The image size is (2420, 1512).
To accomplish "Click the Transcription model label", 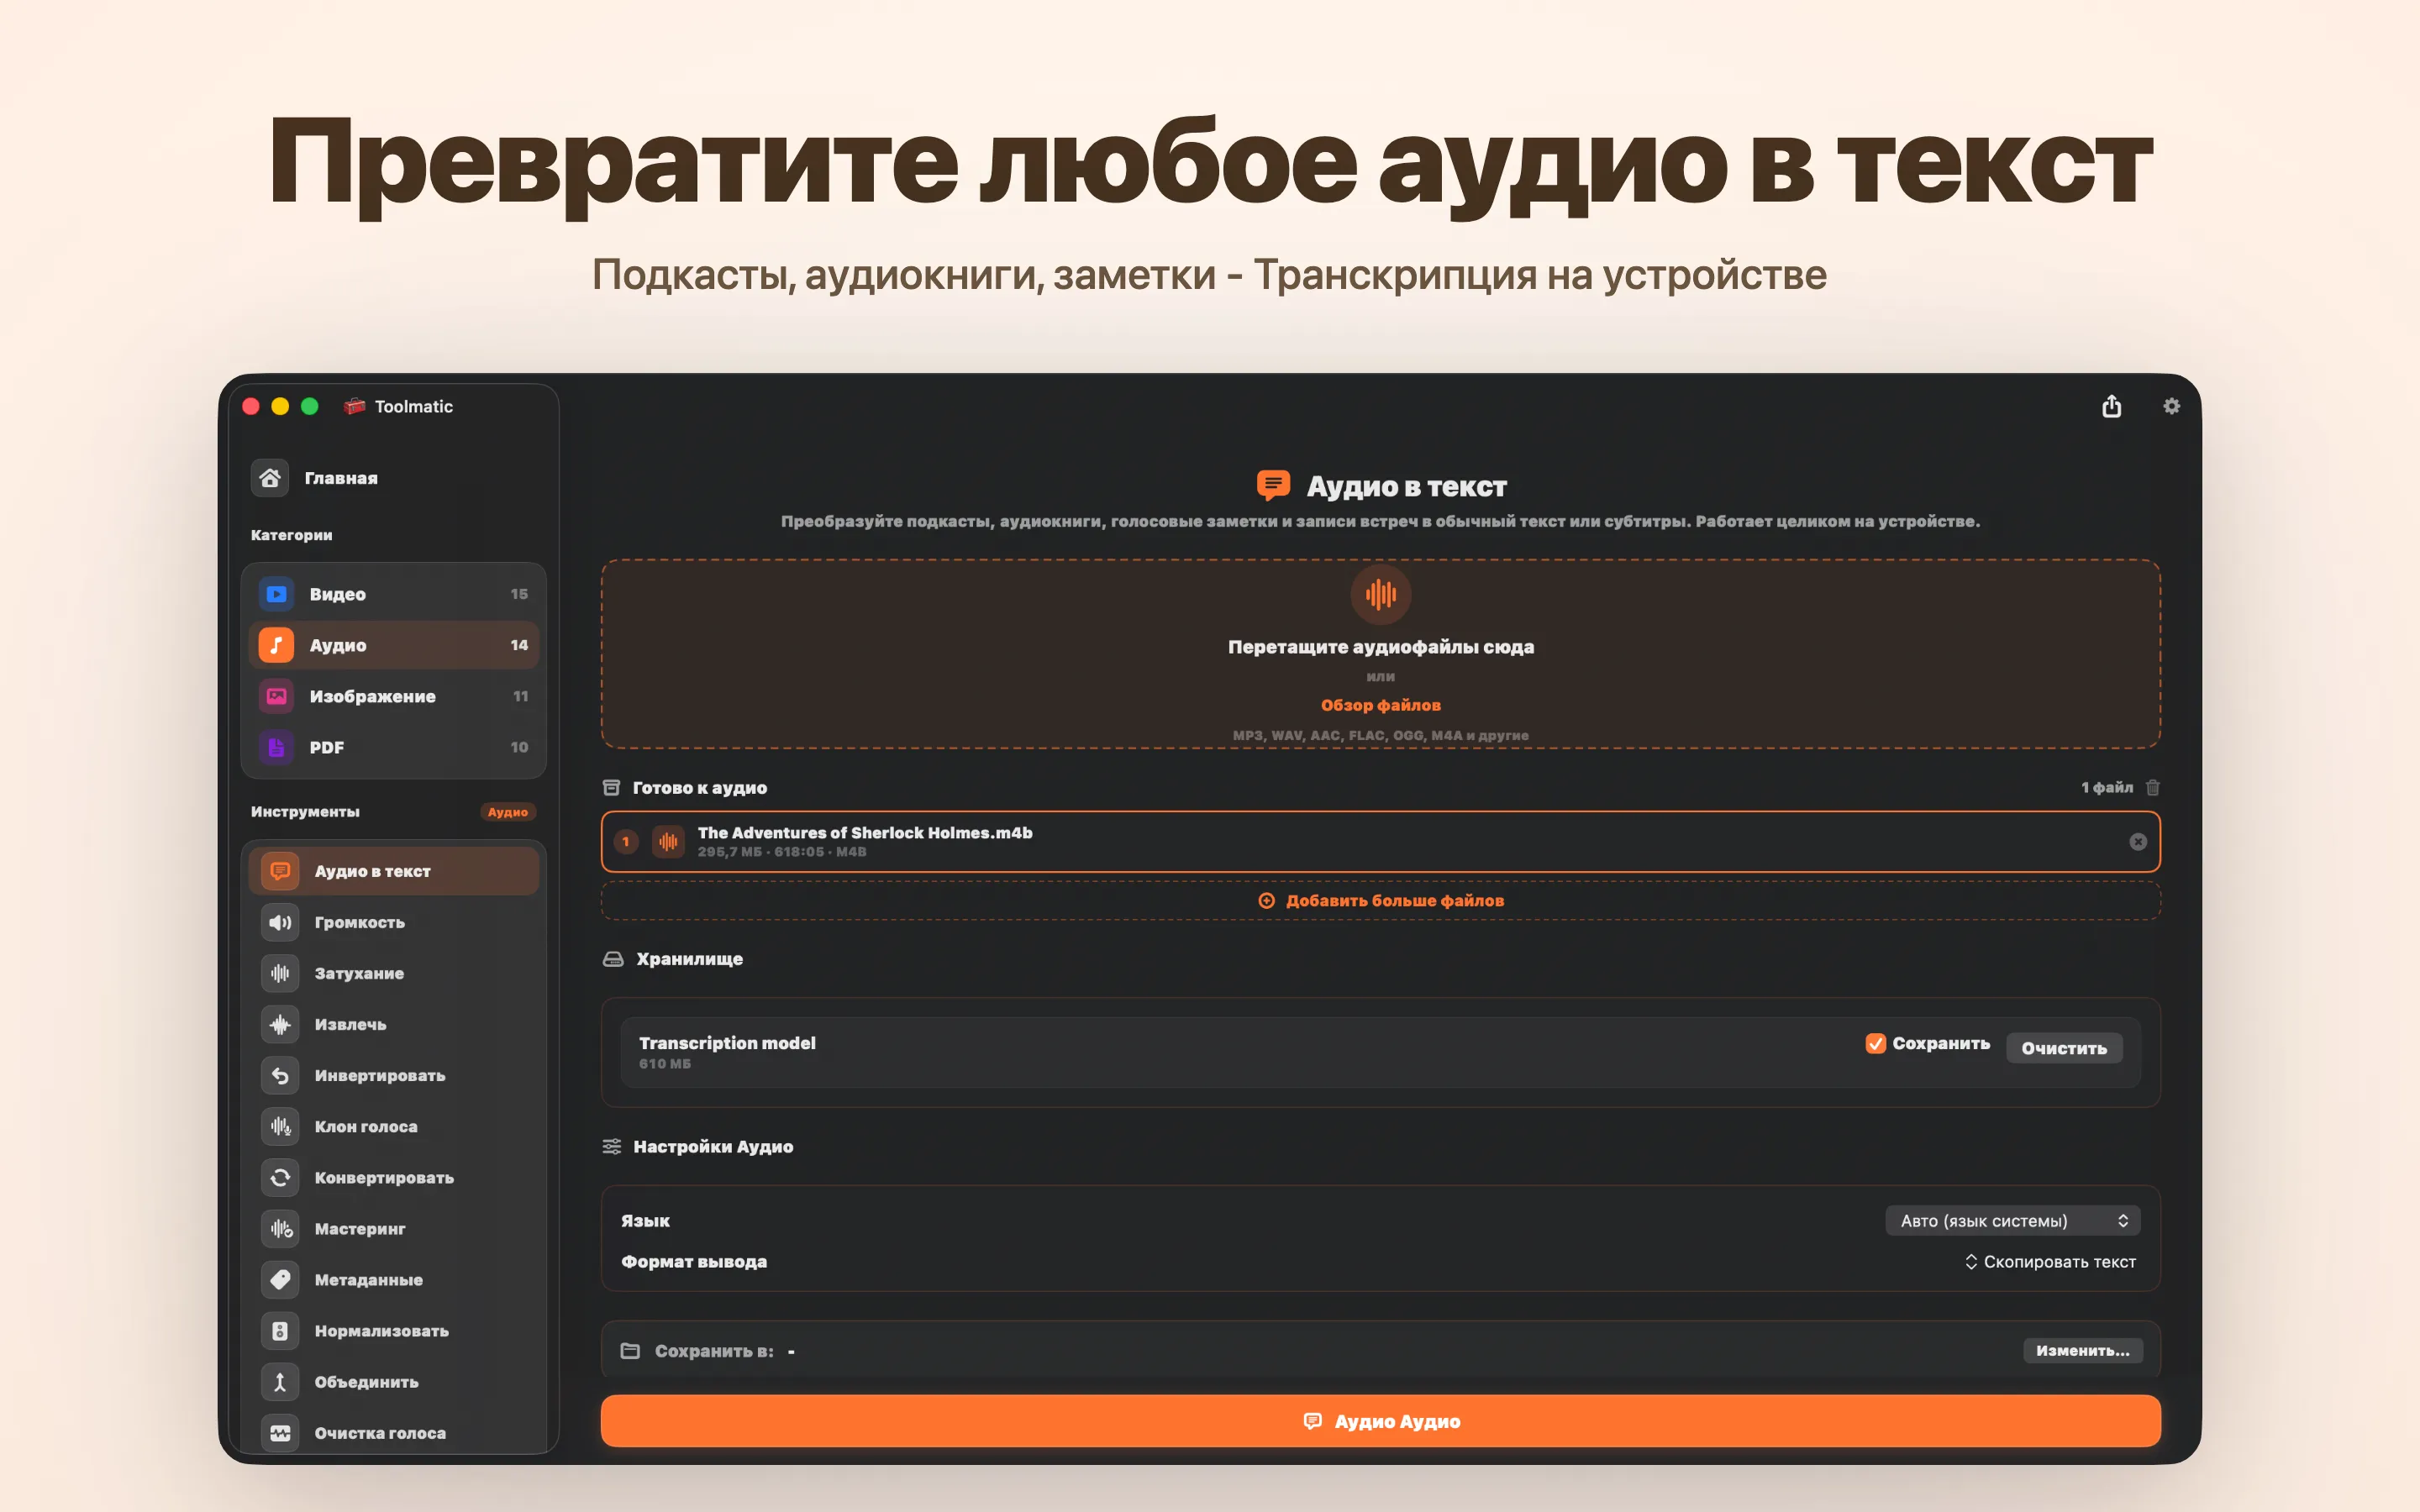I will pos(727,1043).
